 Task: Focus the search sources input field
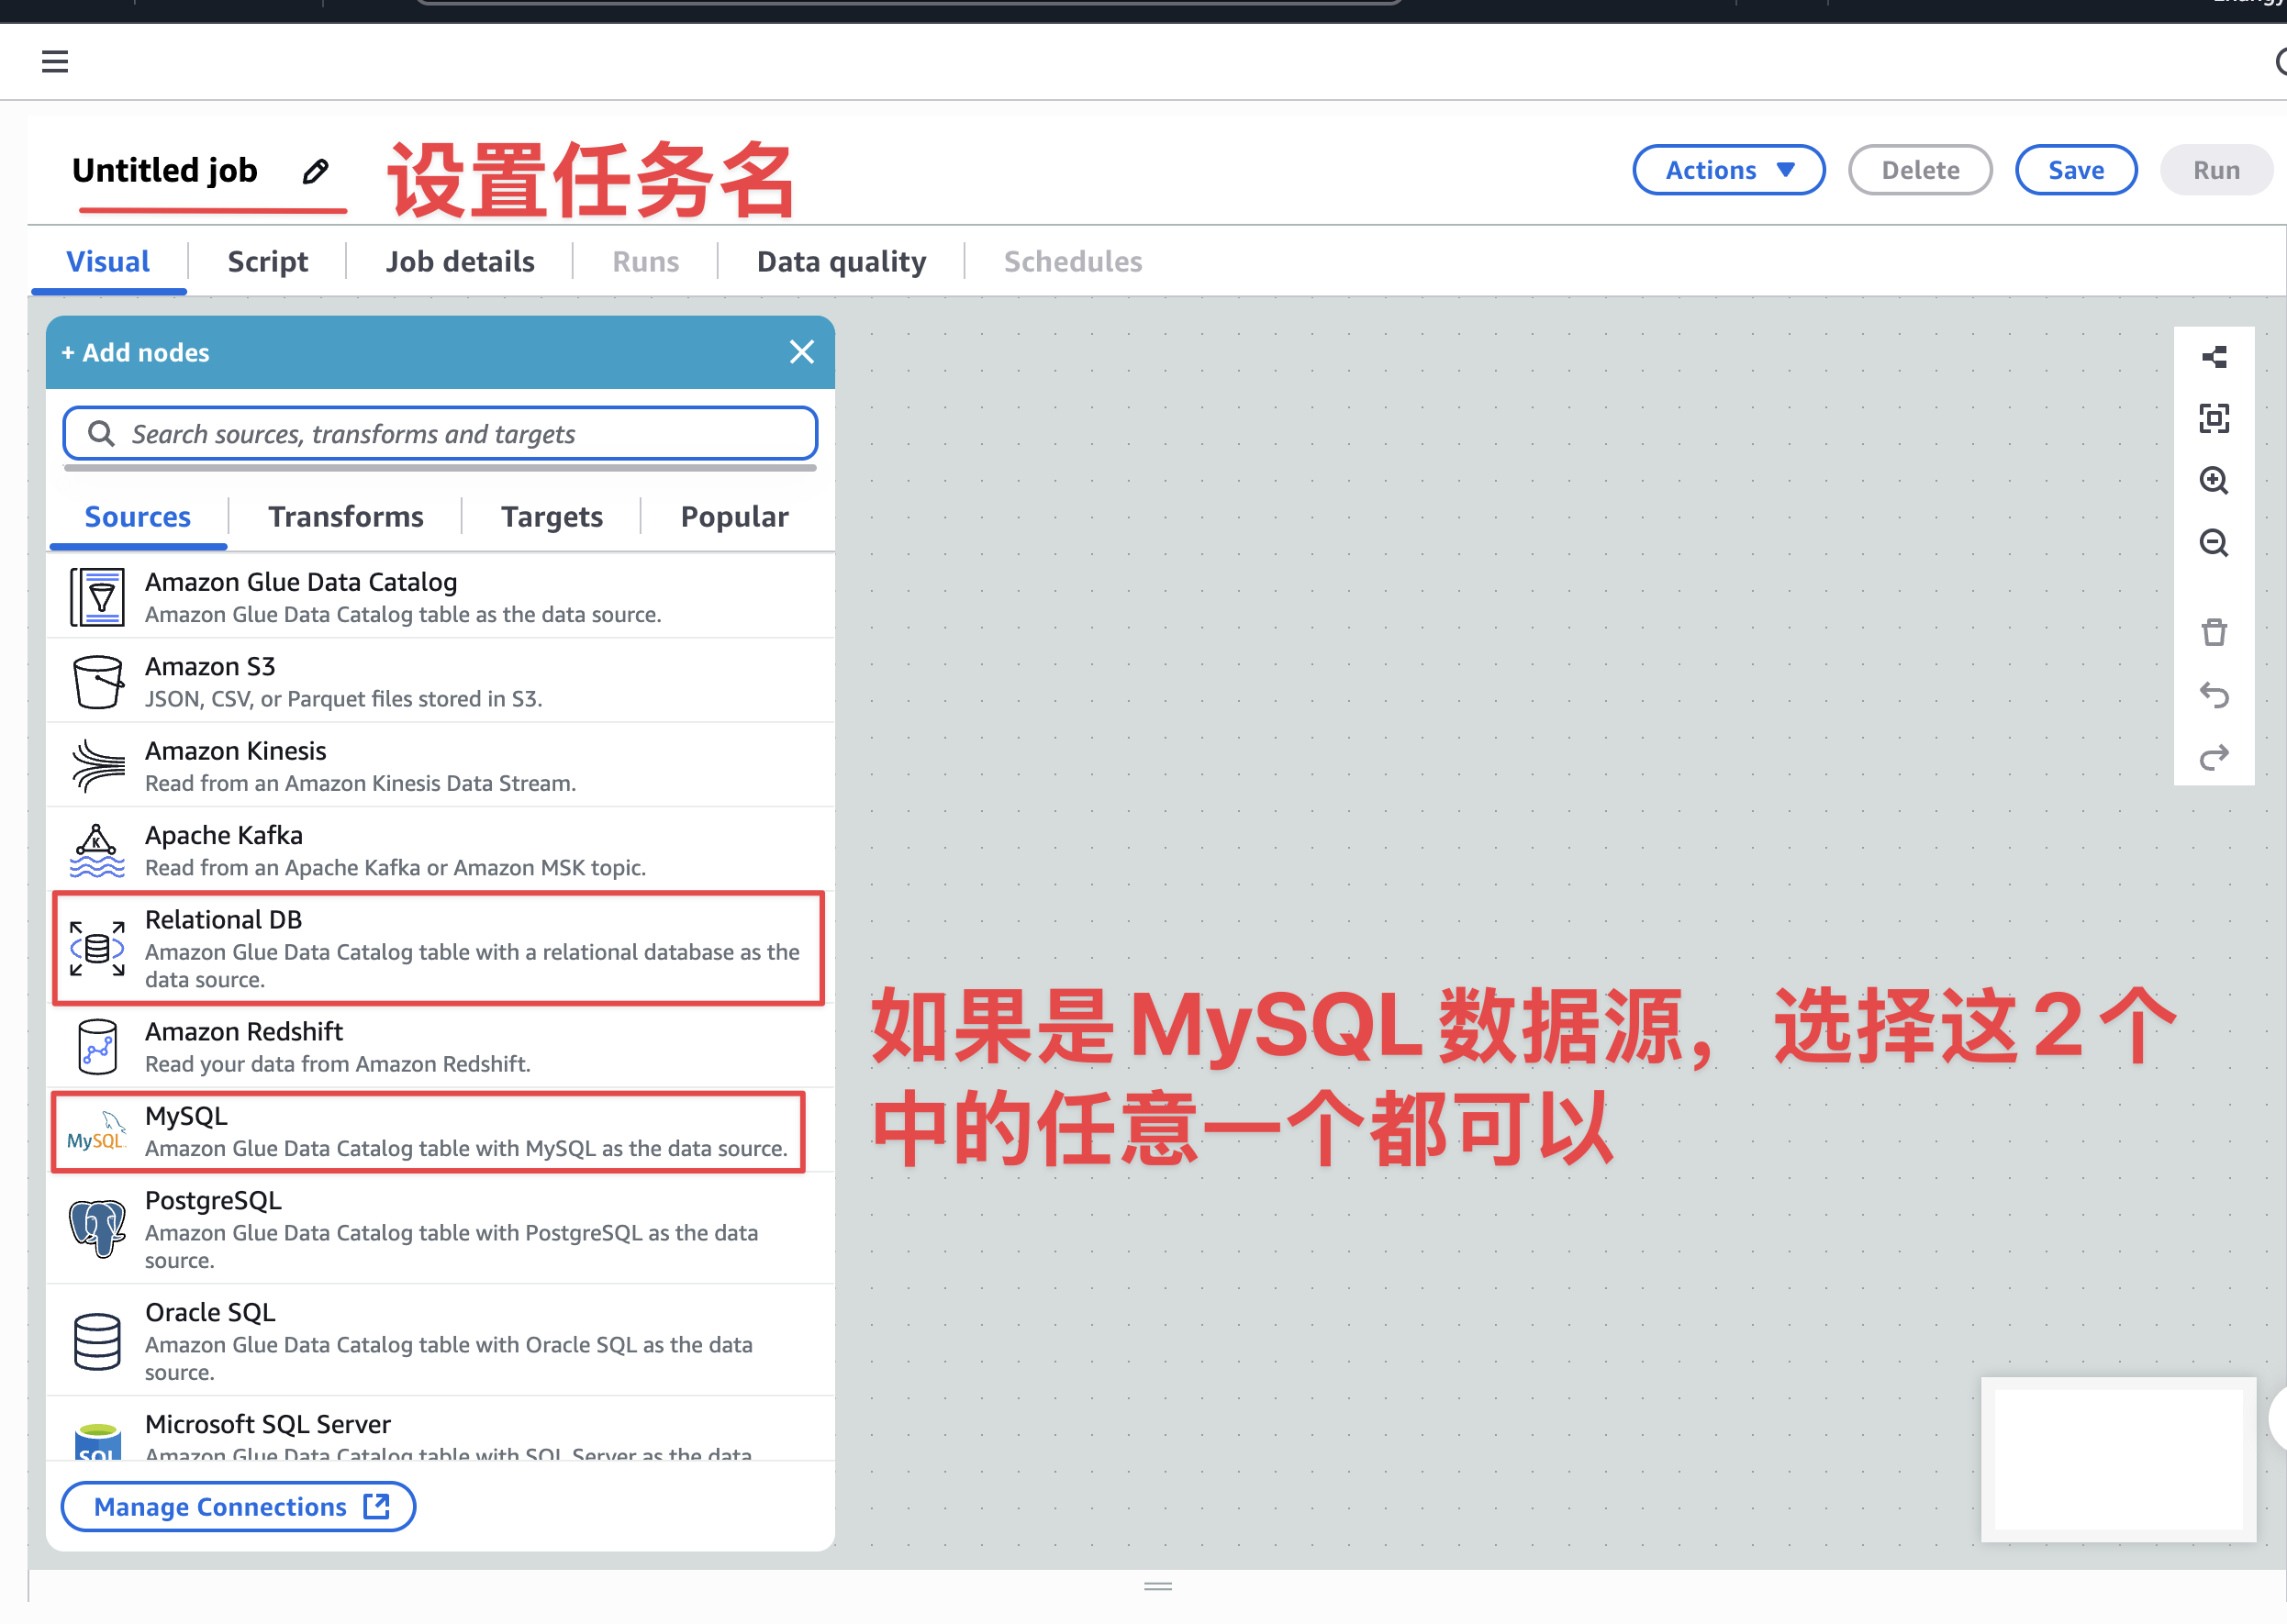coord(440,433)
